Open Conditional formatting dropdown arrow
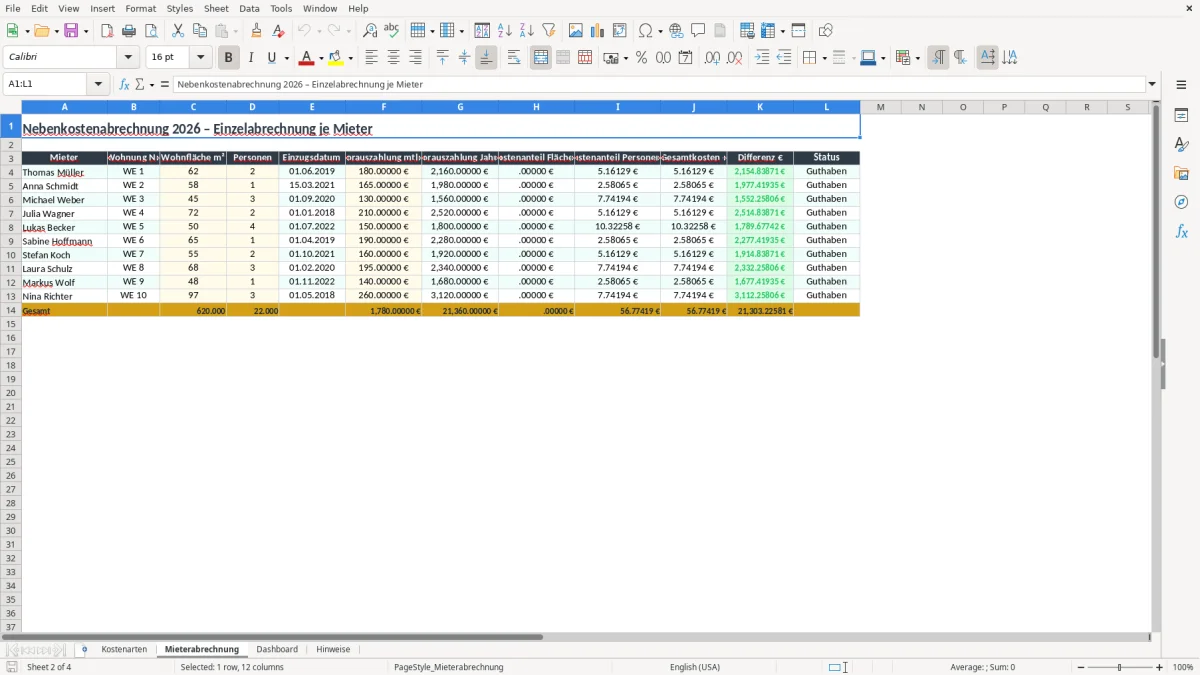Viewport: 1200px width, 675px height. click(x=917, y=58)
